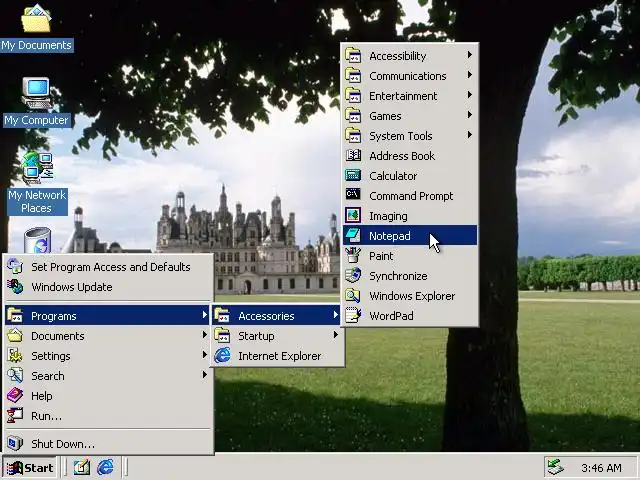The image size is (640, 480).
Task: Click the Help book icon
Action: 15,396
